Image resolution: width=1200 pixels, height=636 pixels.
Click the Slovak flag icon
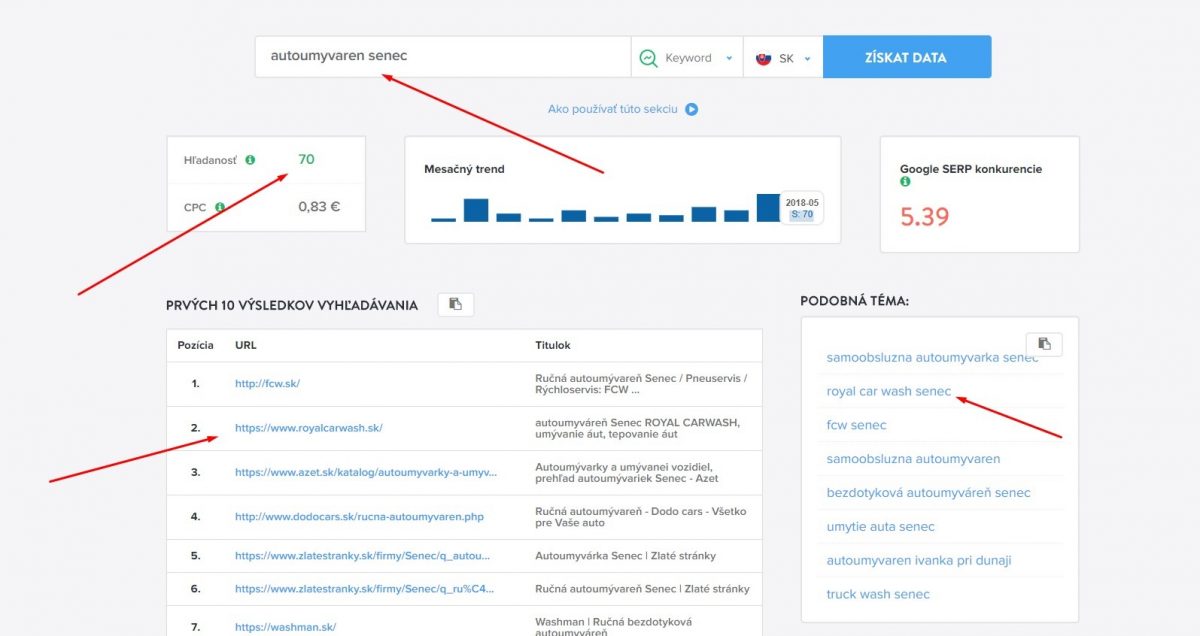[x=764, y=58]
